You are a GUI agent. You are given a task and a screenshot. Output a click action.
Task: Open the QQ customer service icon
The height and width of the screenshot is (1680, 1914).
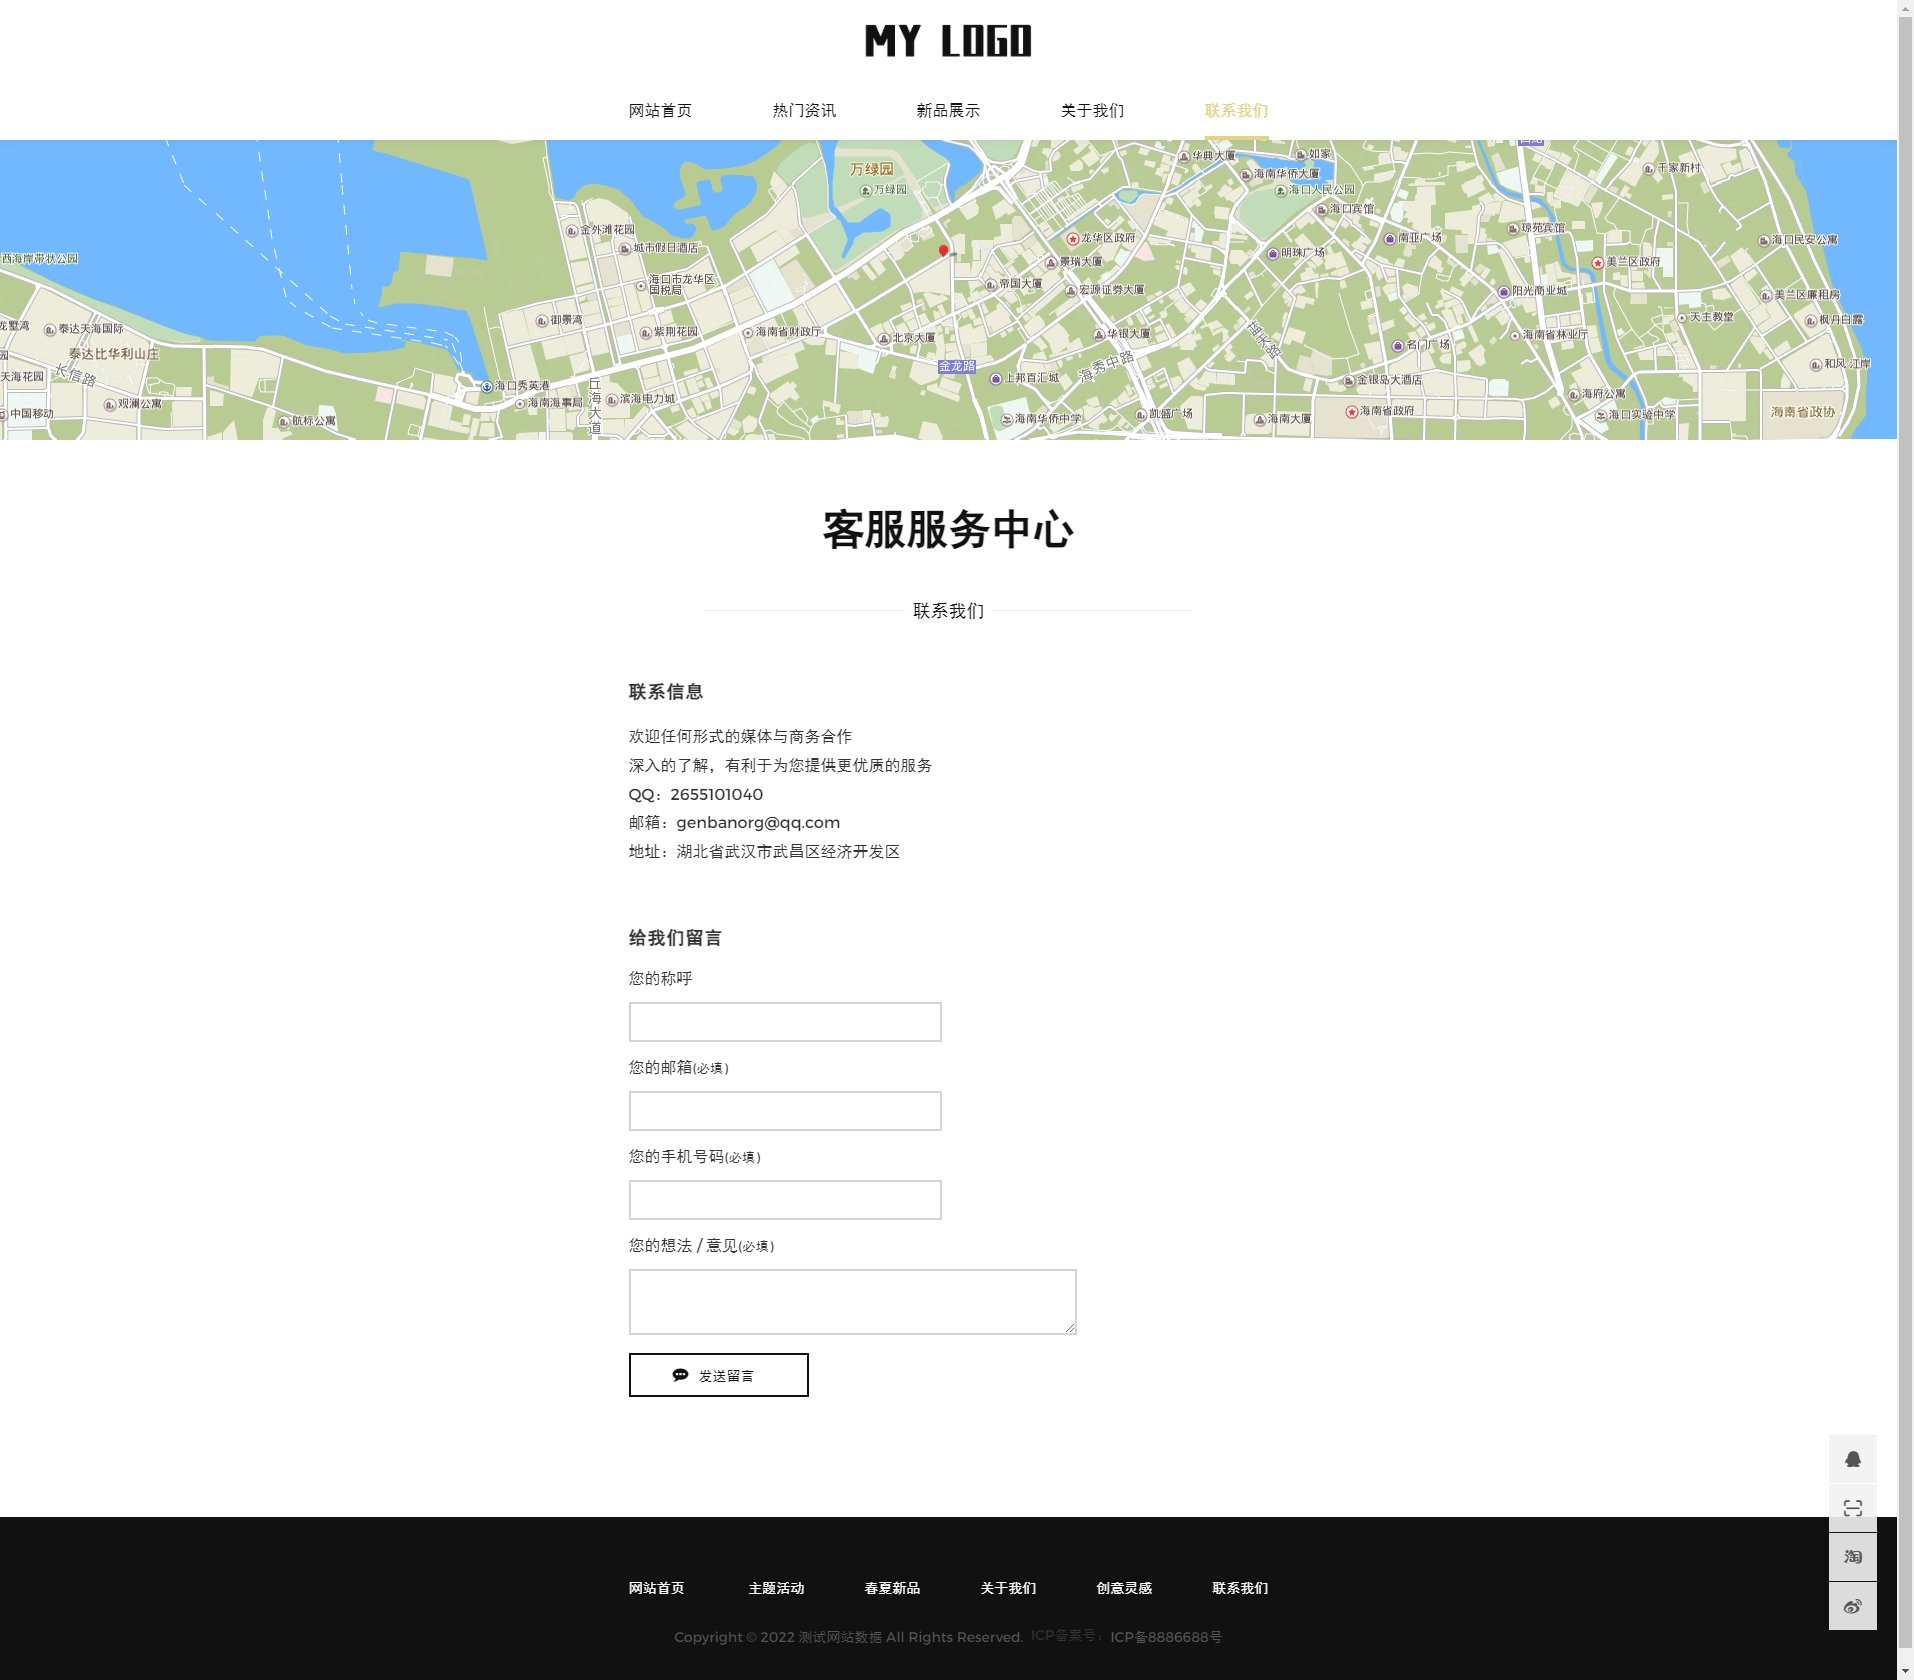click(1852, 1460)
